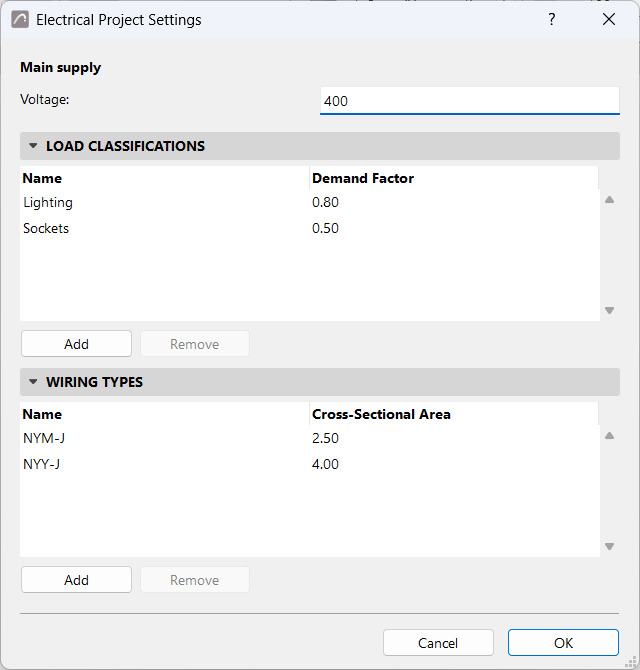Cancel the electrical settings changes
This screenshot has height=670, width=640.
click(x=438, y=643)
